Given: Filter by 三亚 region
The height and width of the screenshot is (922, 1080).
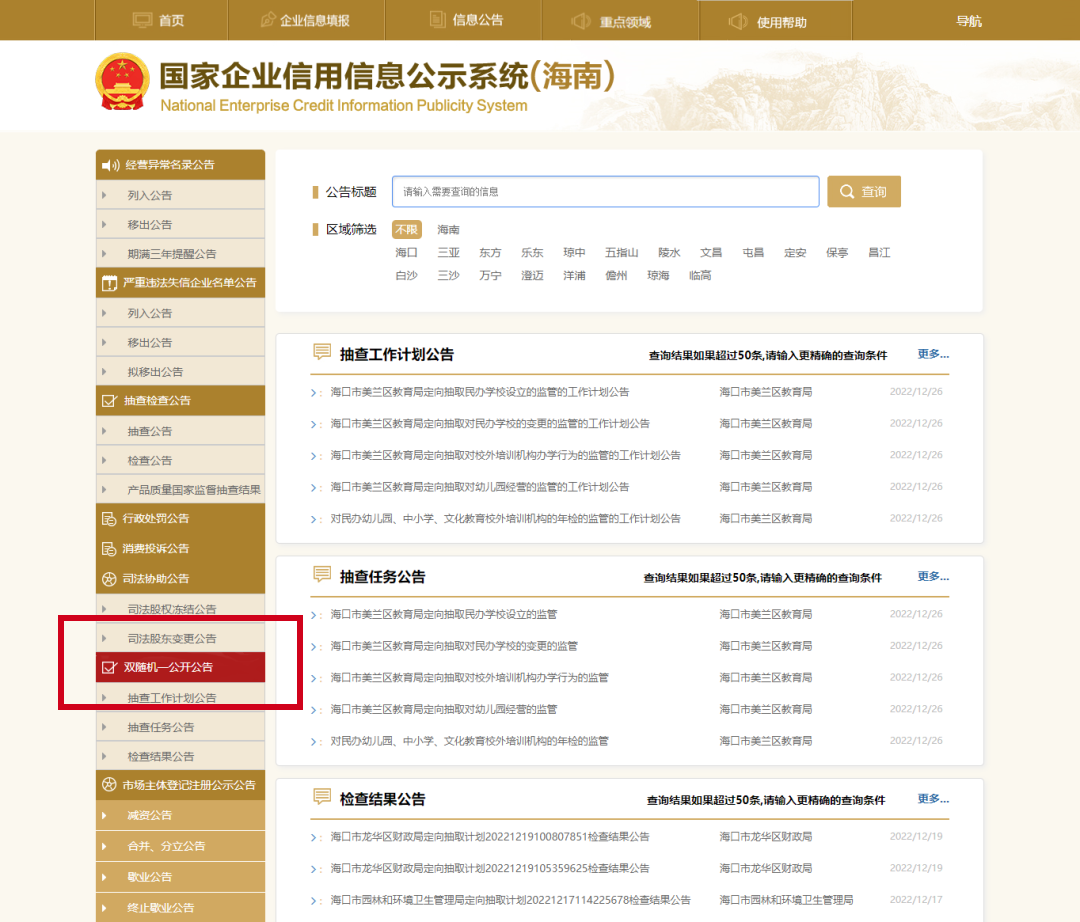Looking at the screenshot, I should (x=448, y=253).
